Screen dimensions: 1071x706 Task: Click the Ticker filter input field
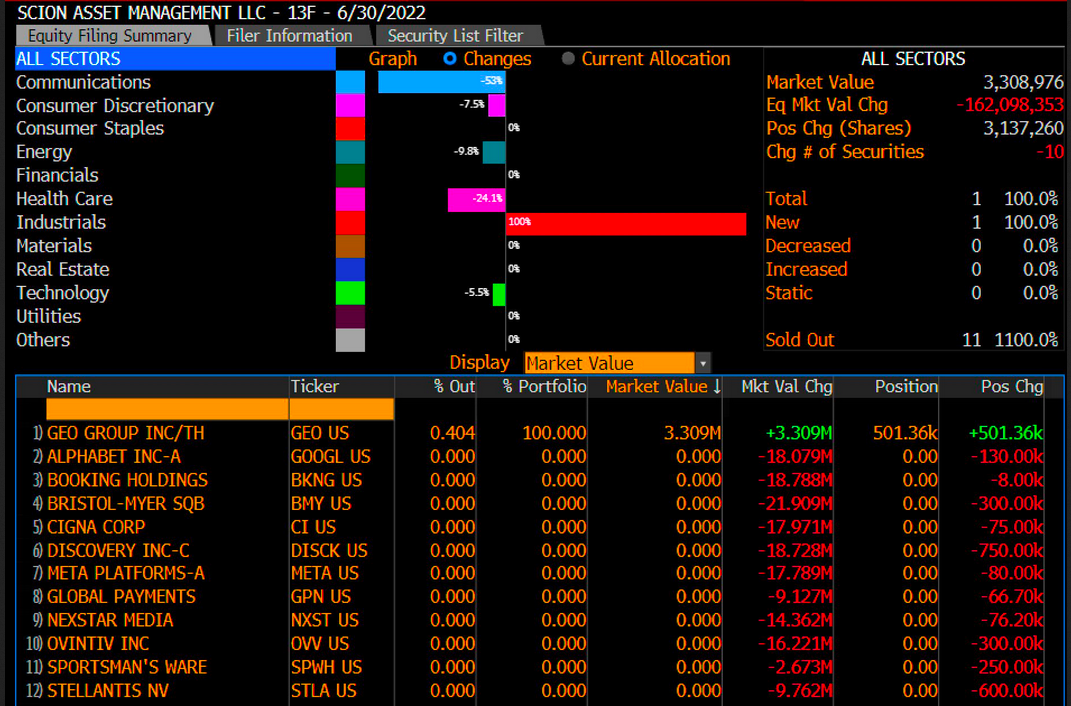click(342, 409)
